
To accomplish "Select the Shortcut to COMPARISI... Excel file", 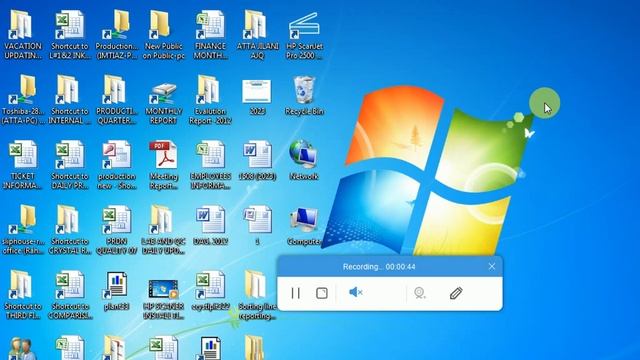I will (70, 295).
